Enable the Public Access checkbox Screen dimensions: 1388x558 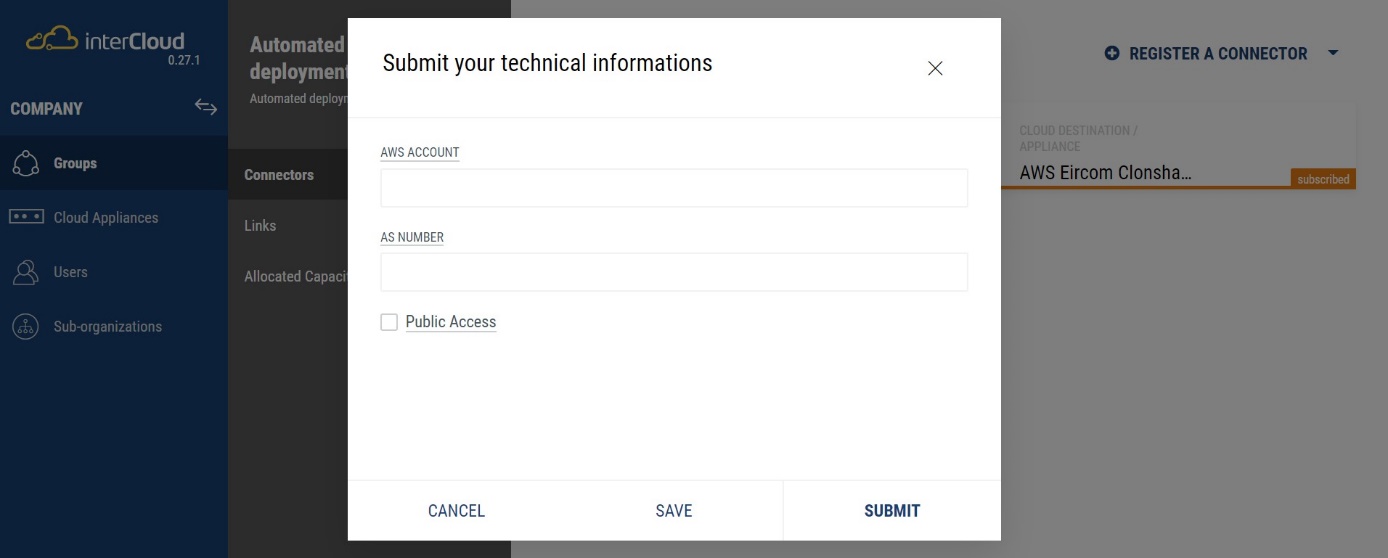tap(389, 322)
